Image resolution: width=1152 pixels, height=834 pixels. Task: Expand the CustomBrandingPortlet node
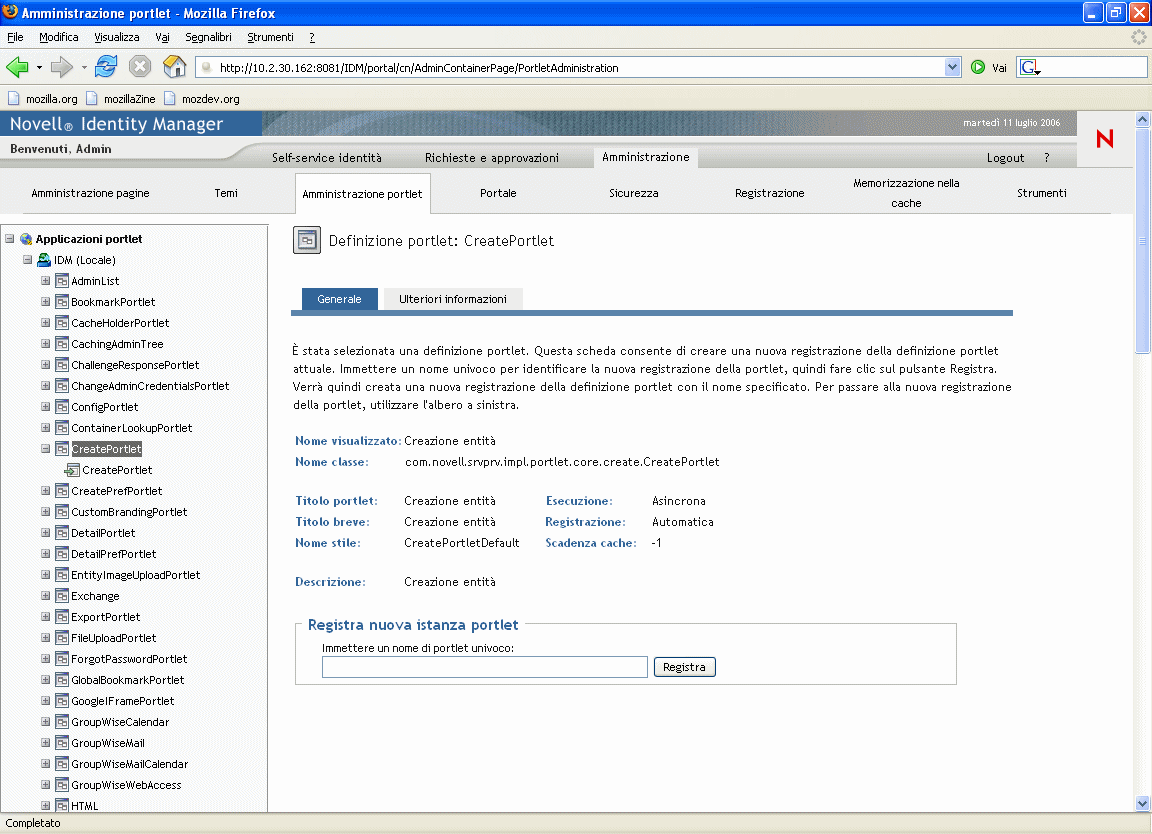tap(46, 512)
